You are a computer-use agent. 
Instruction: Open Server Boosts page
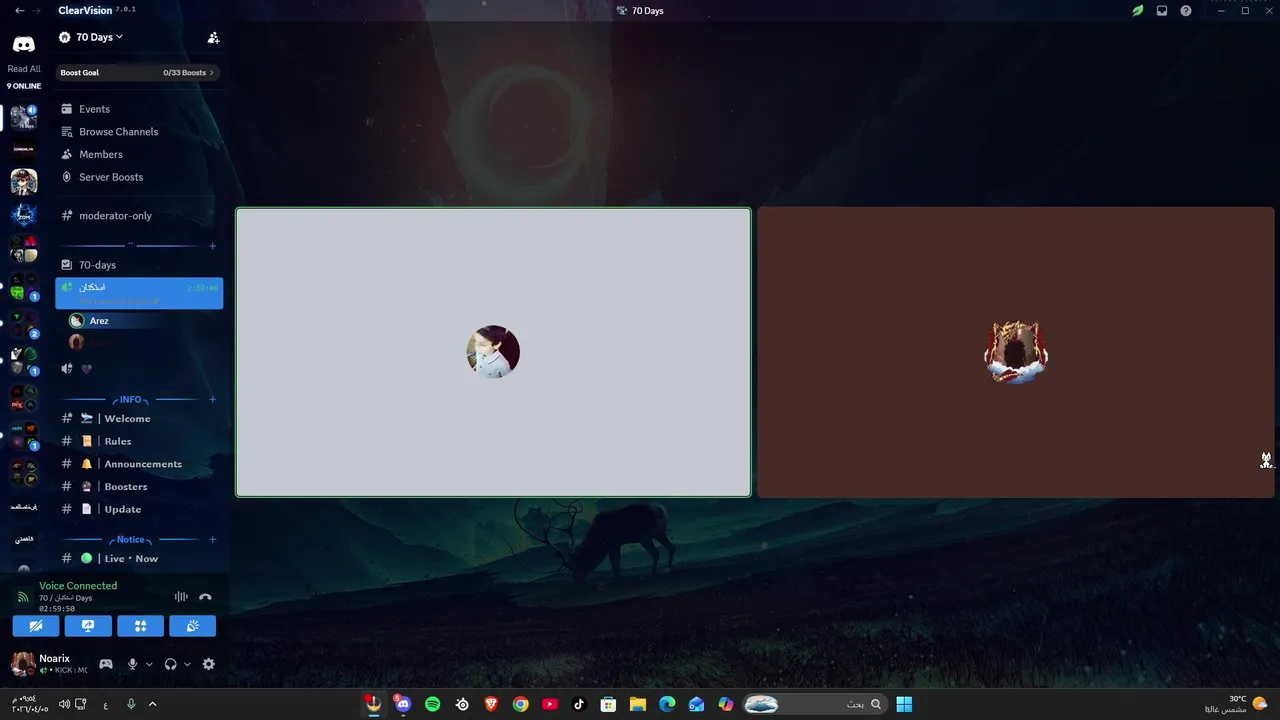[x=138, y=177]
